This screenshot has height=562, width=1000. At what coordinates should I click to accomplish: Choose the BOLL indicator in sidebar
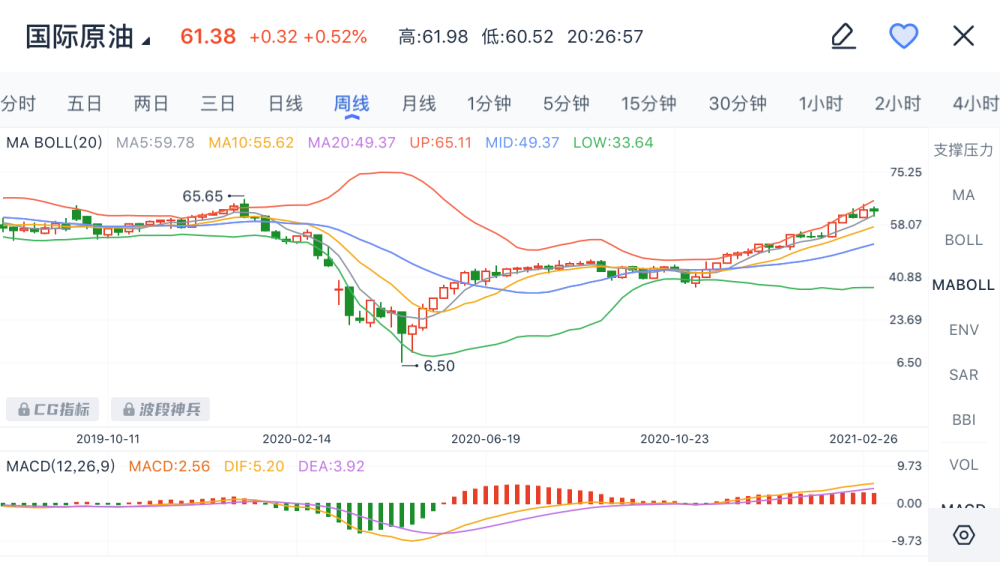[963, 240]
